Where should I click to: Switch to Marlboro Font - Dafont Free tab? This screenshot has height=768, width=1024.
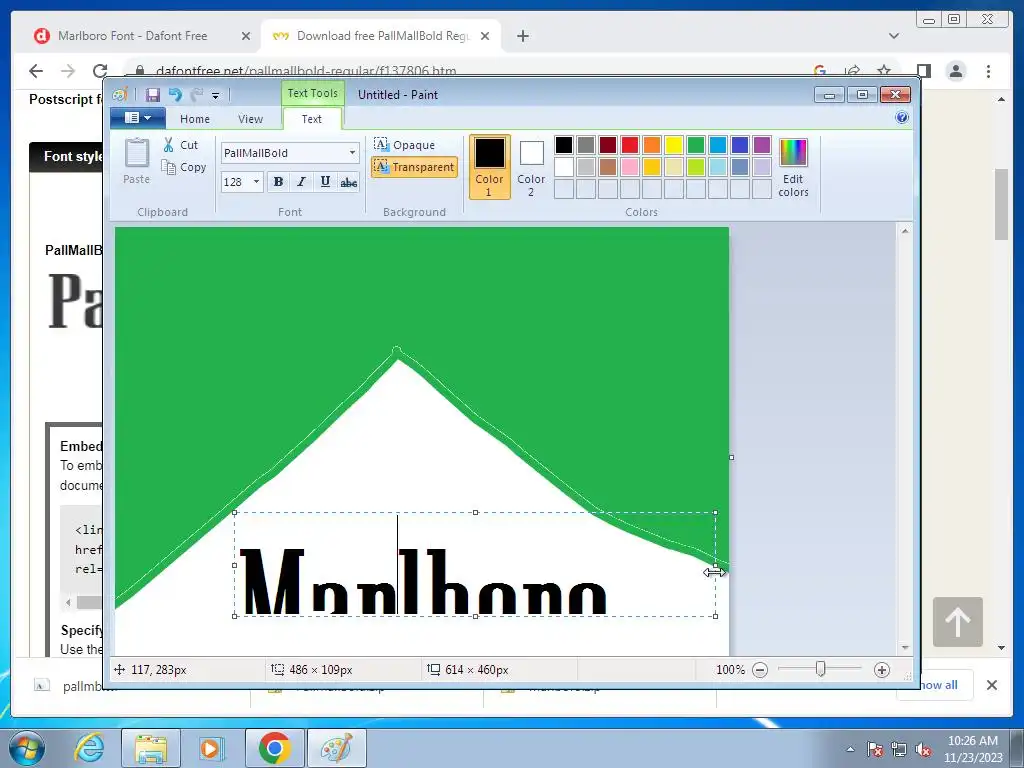point(133,36)
